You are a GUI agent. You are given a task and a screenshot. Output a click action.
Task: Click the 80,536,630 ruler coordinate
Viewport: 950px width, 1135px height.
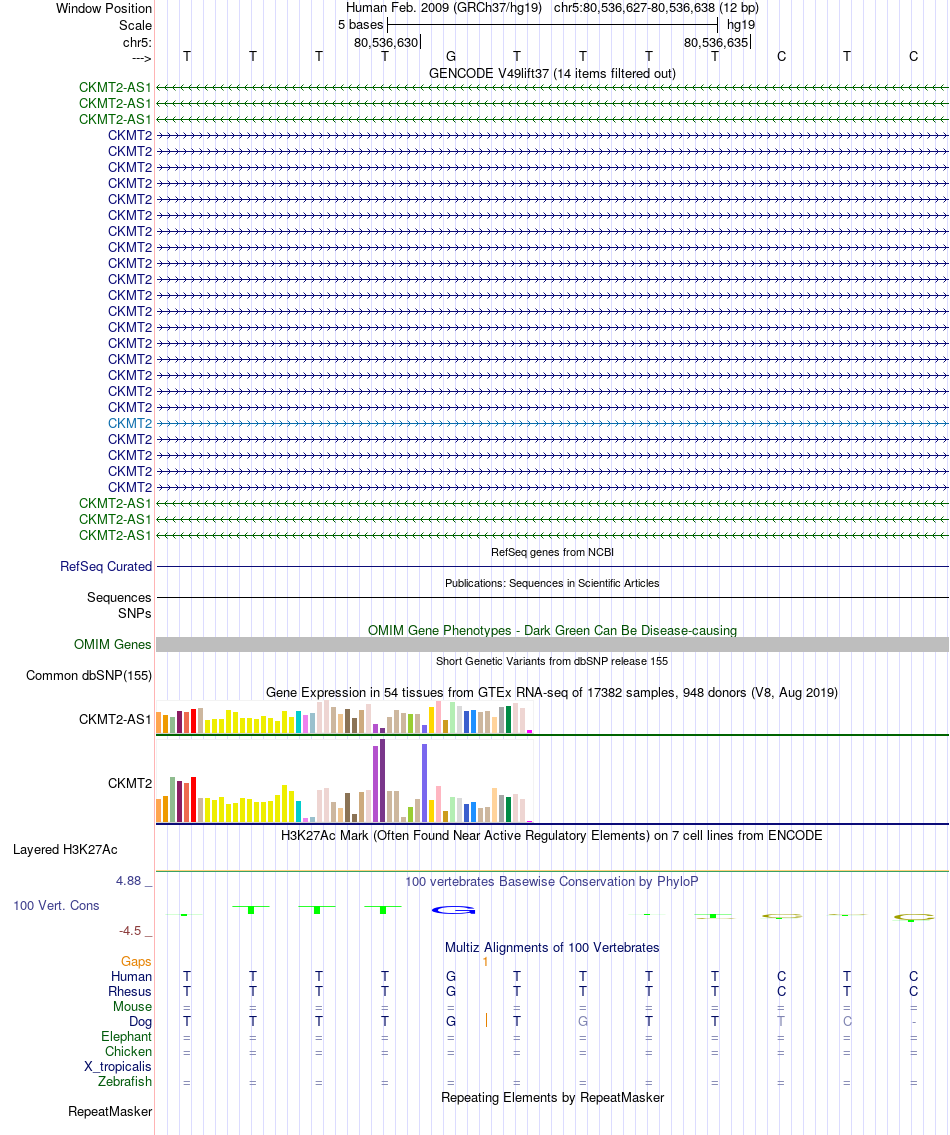click(386, 43)
